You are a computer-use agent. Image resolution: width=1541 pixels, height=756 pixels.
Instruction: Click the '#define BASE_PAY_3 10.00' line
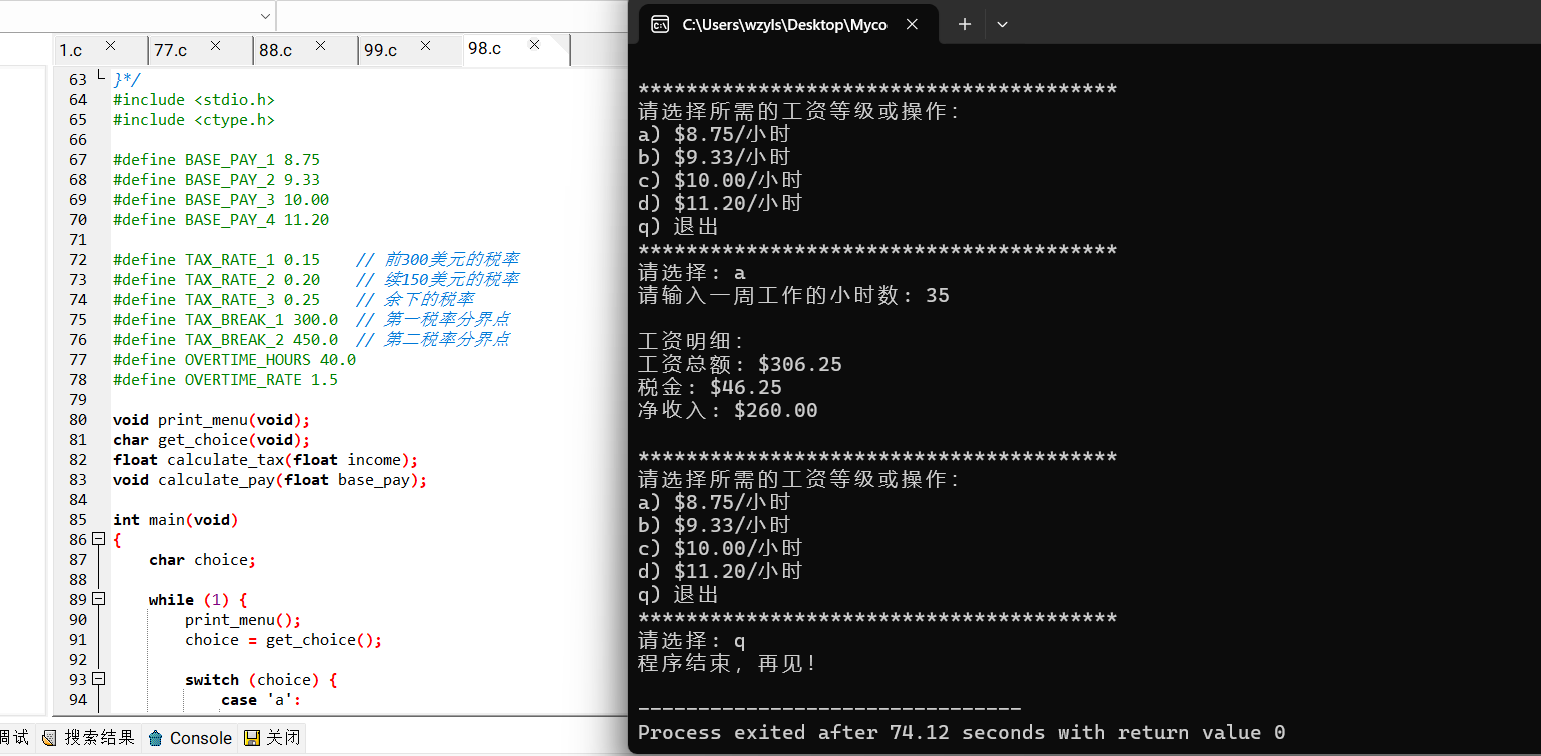coord(221,200)
